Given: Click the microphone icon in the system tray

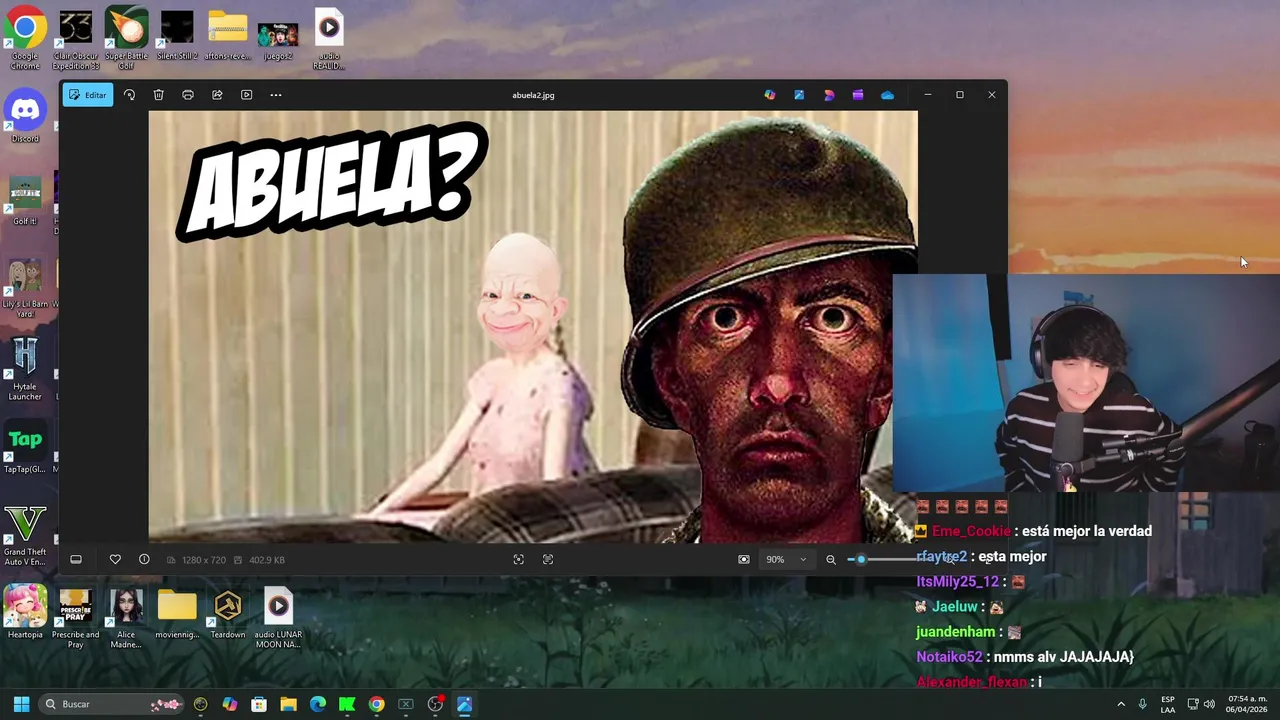Looking at the screenshot, I should tap(1142, 704).
